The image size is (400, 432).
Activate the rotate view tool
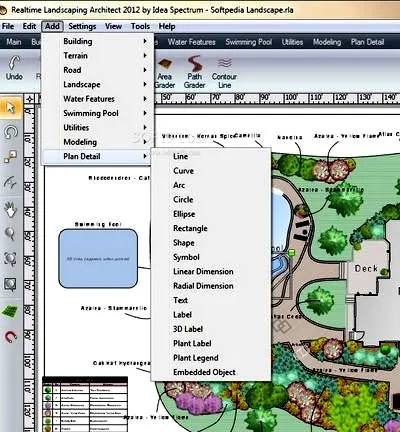[x=10, y=132]
